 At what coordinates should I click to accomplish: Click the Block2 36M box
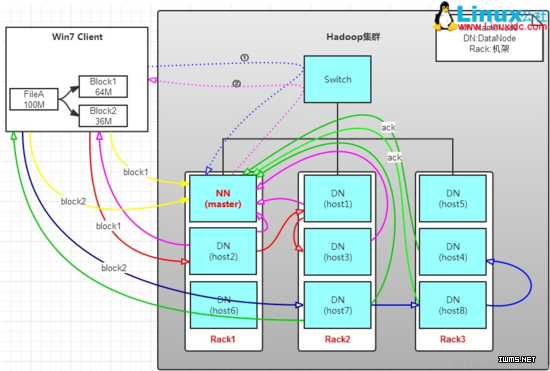tap(103, 116)
